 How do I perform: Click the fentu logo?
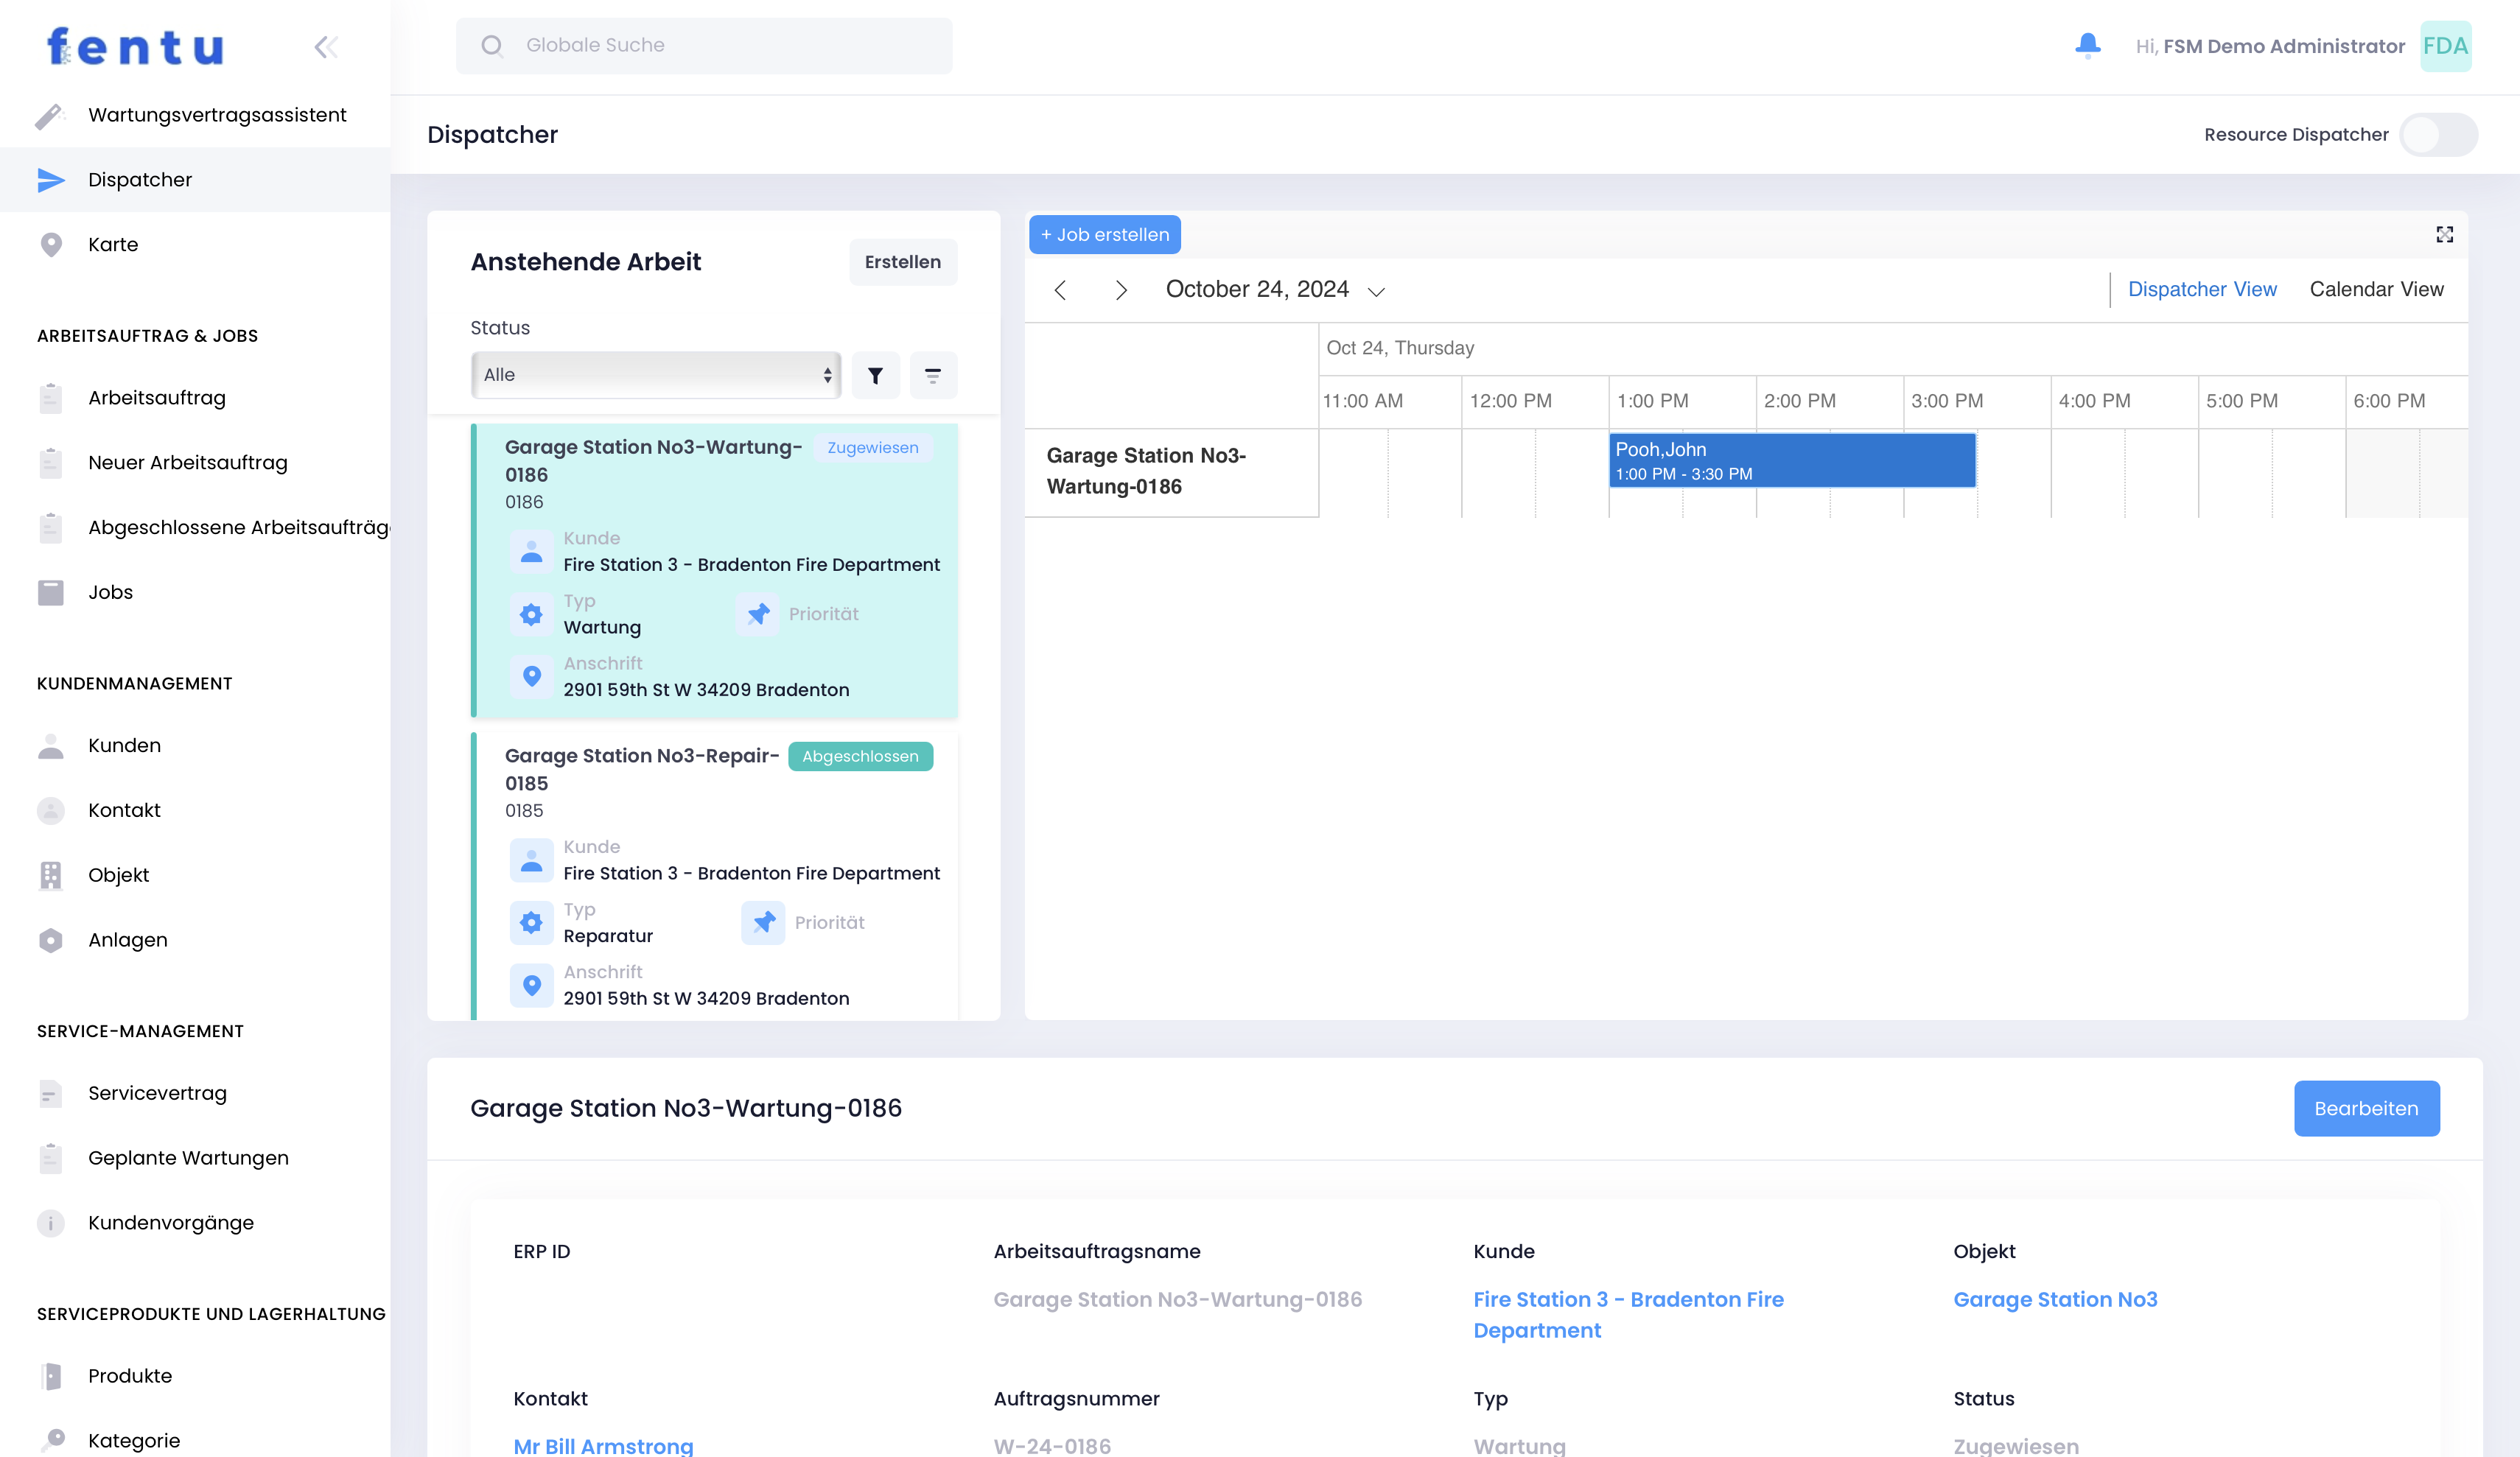(135, 47)
